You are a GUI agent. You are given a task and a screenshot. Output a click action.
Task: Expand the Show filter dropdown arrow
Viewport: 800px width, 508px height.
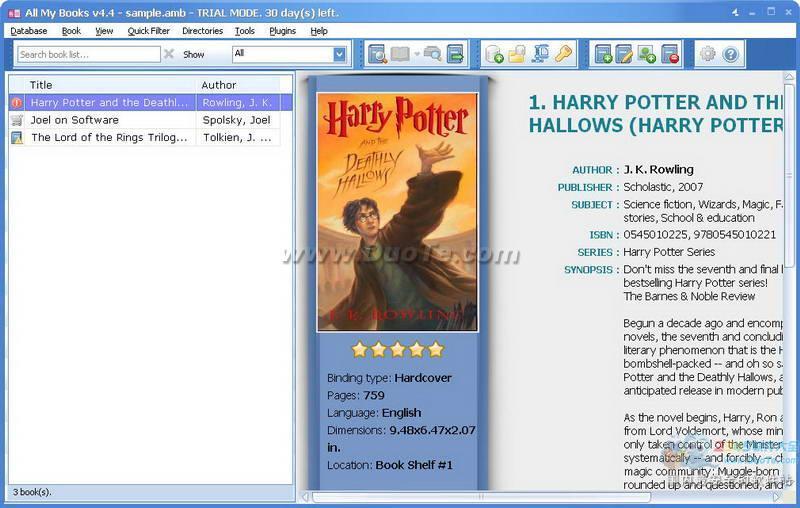[339, 54]
